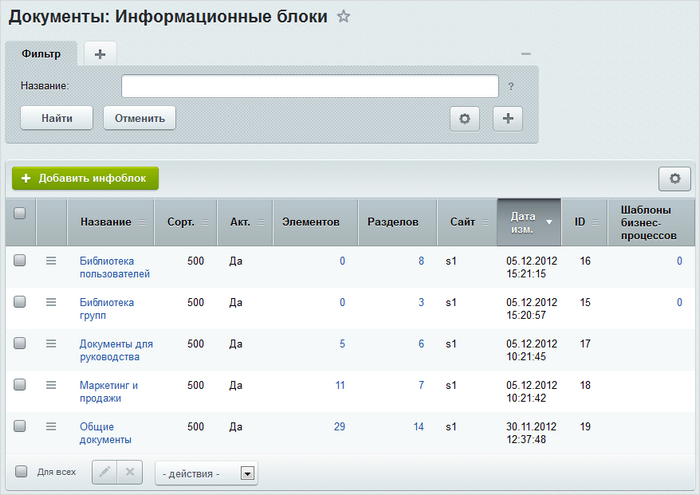Screen dimensions: 700x495
Task: Click the Разделов column header
Action: pyautogui.click(x=397, y=222)
